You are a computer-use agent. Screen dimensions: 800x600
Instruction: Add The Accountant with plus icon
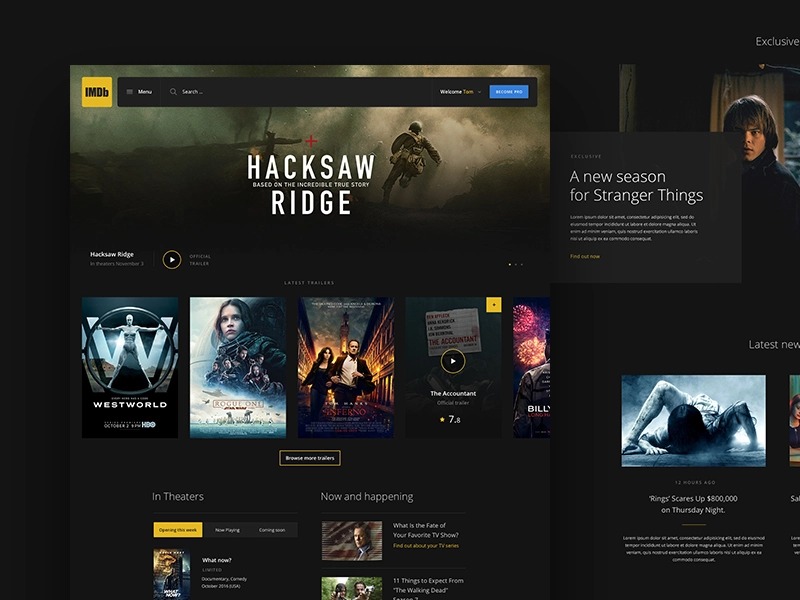(493, 304)
